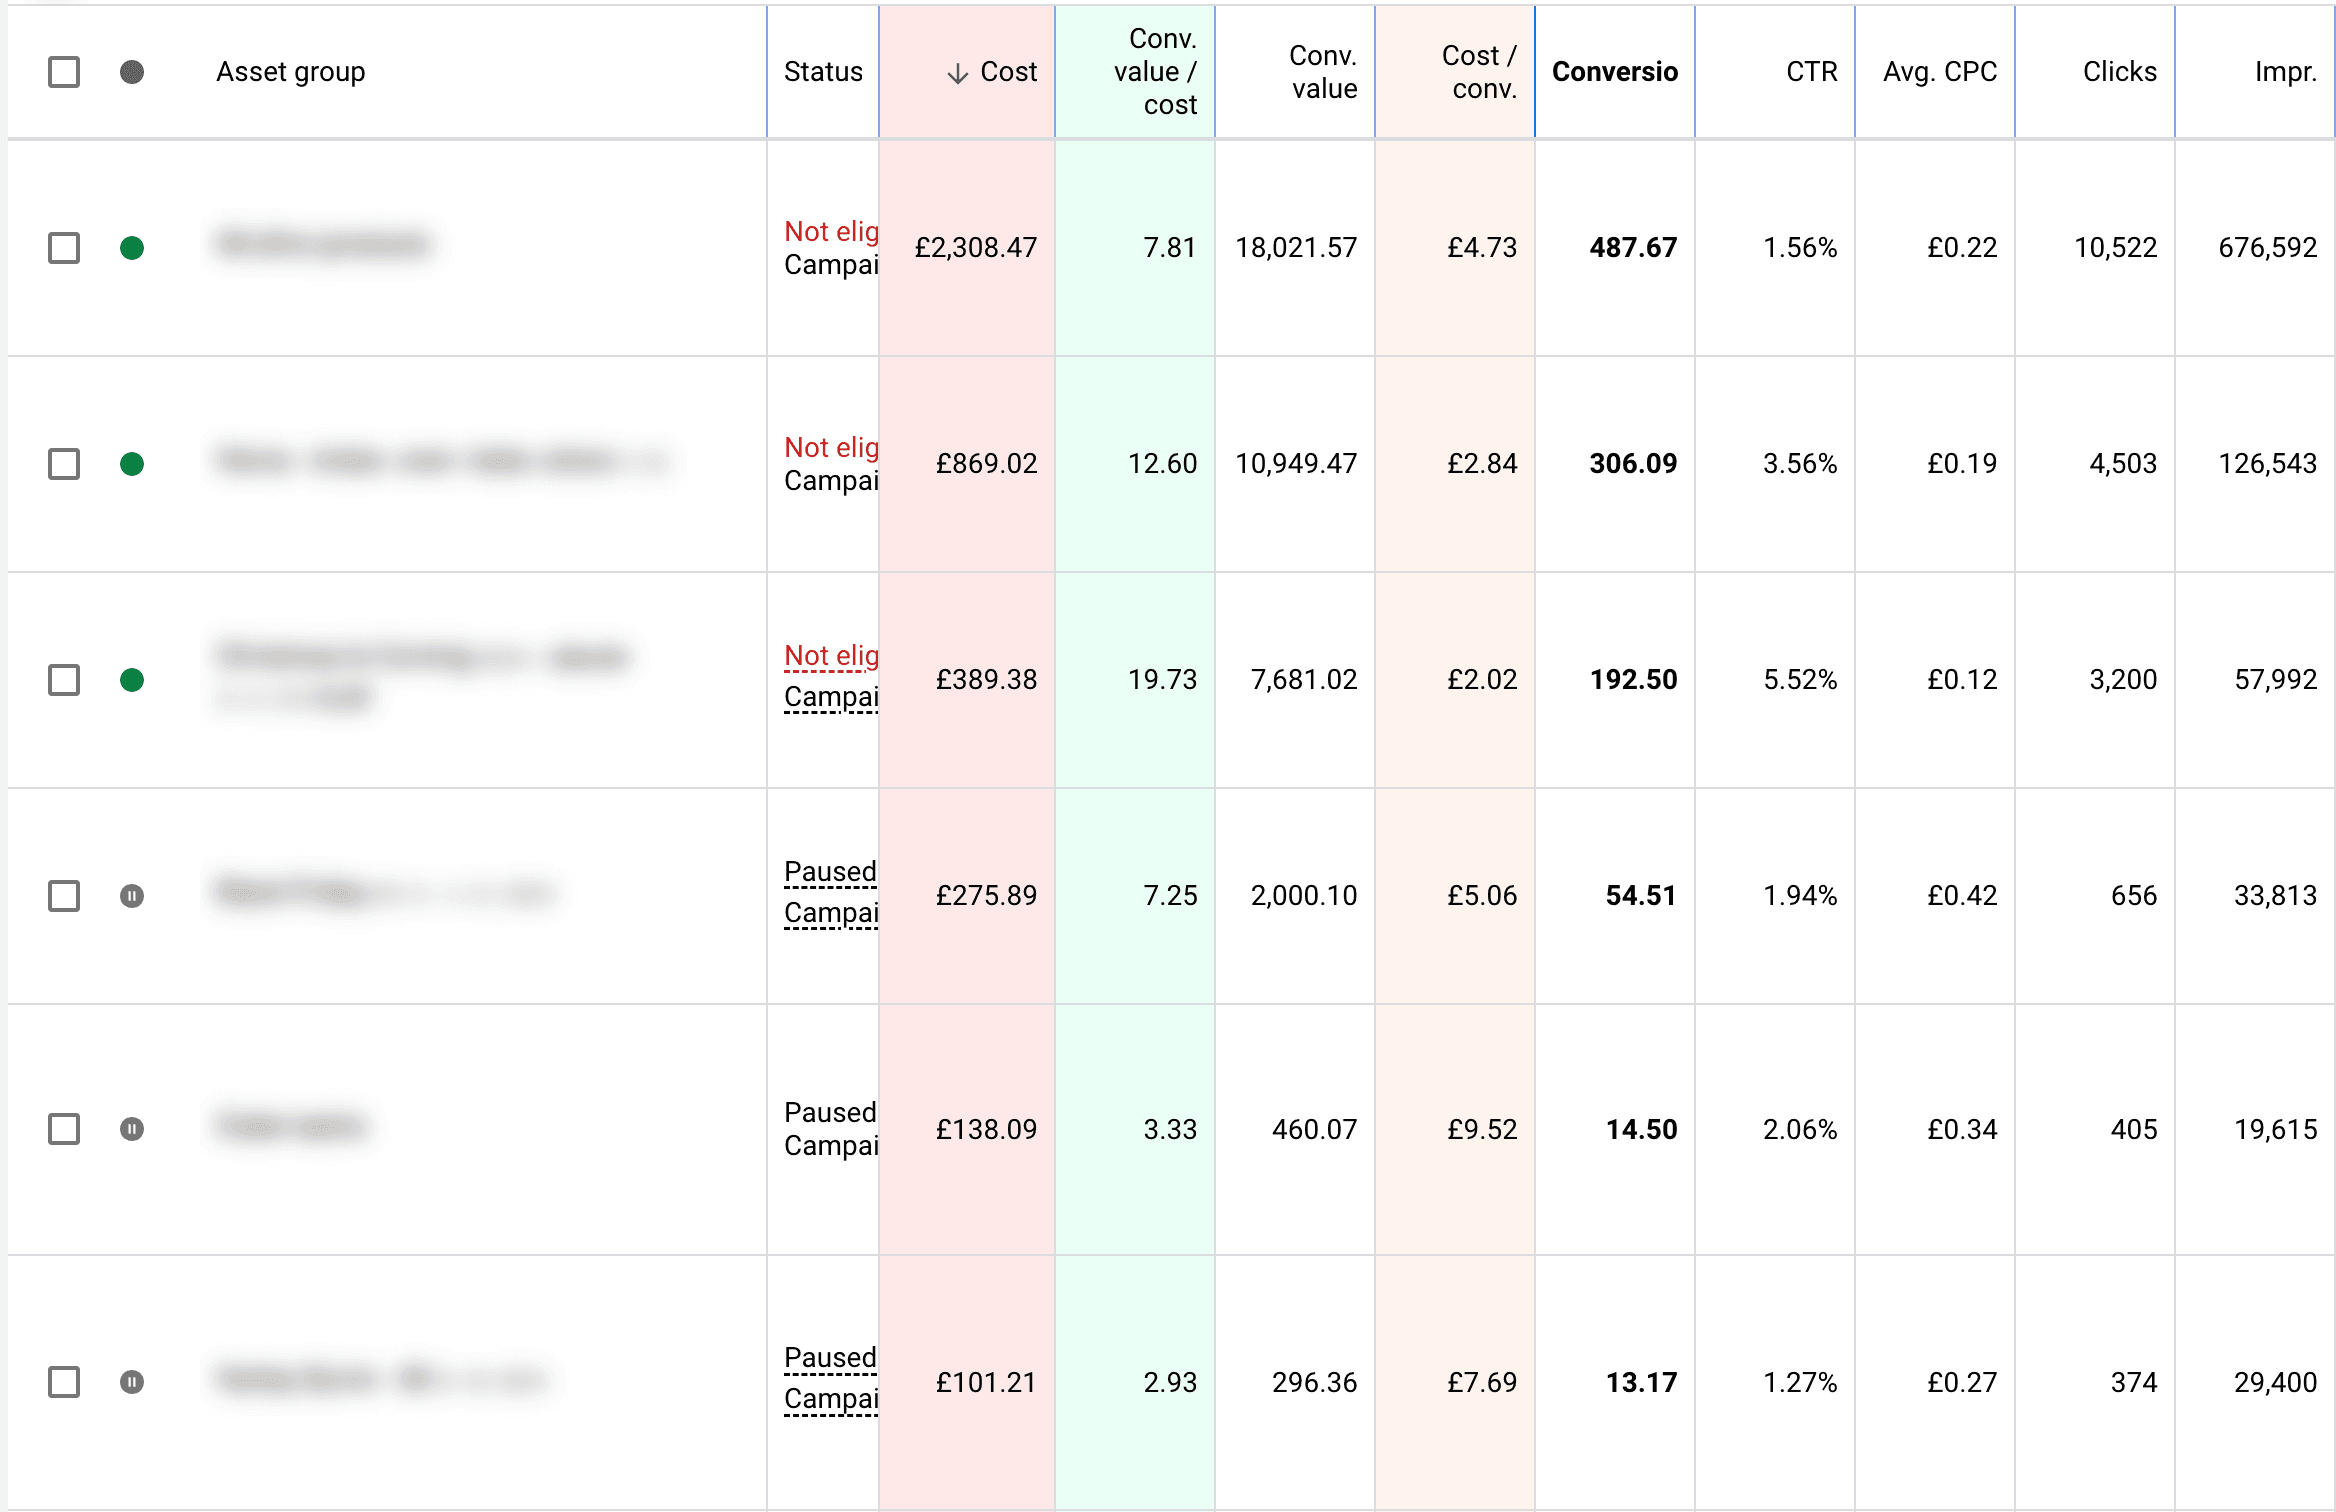Image resolution: width=2336 pixels, height=1512 pixels.
Task: Click the Status column header
Action: [x=823, y=72]
